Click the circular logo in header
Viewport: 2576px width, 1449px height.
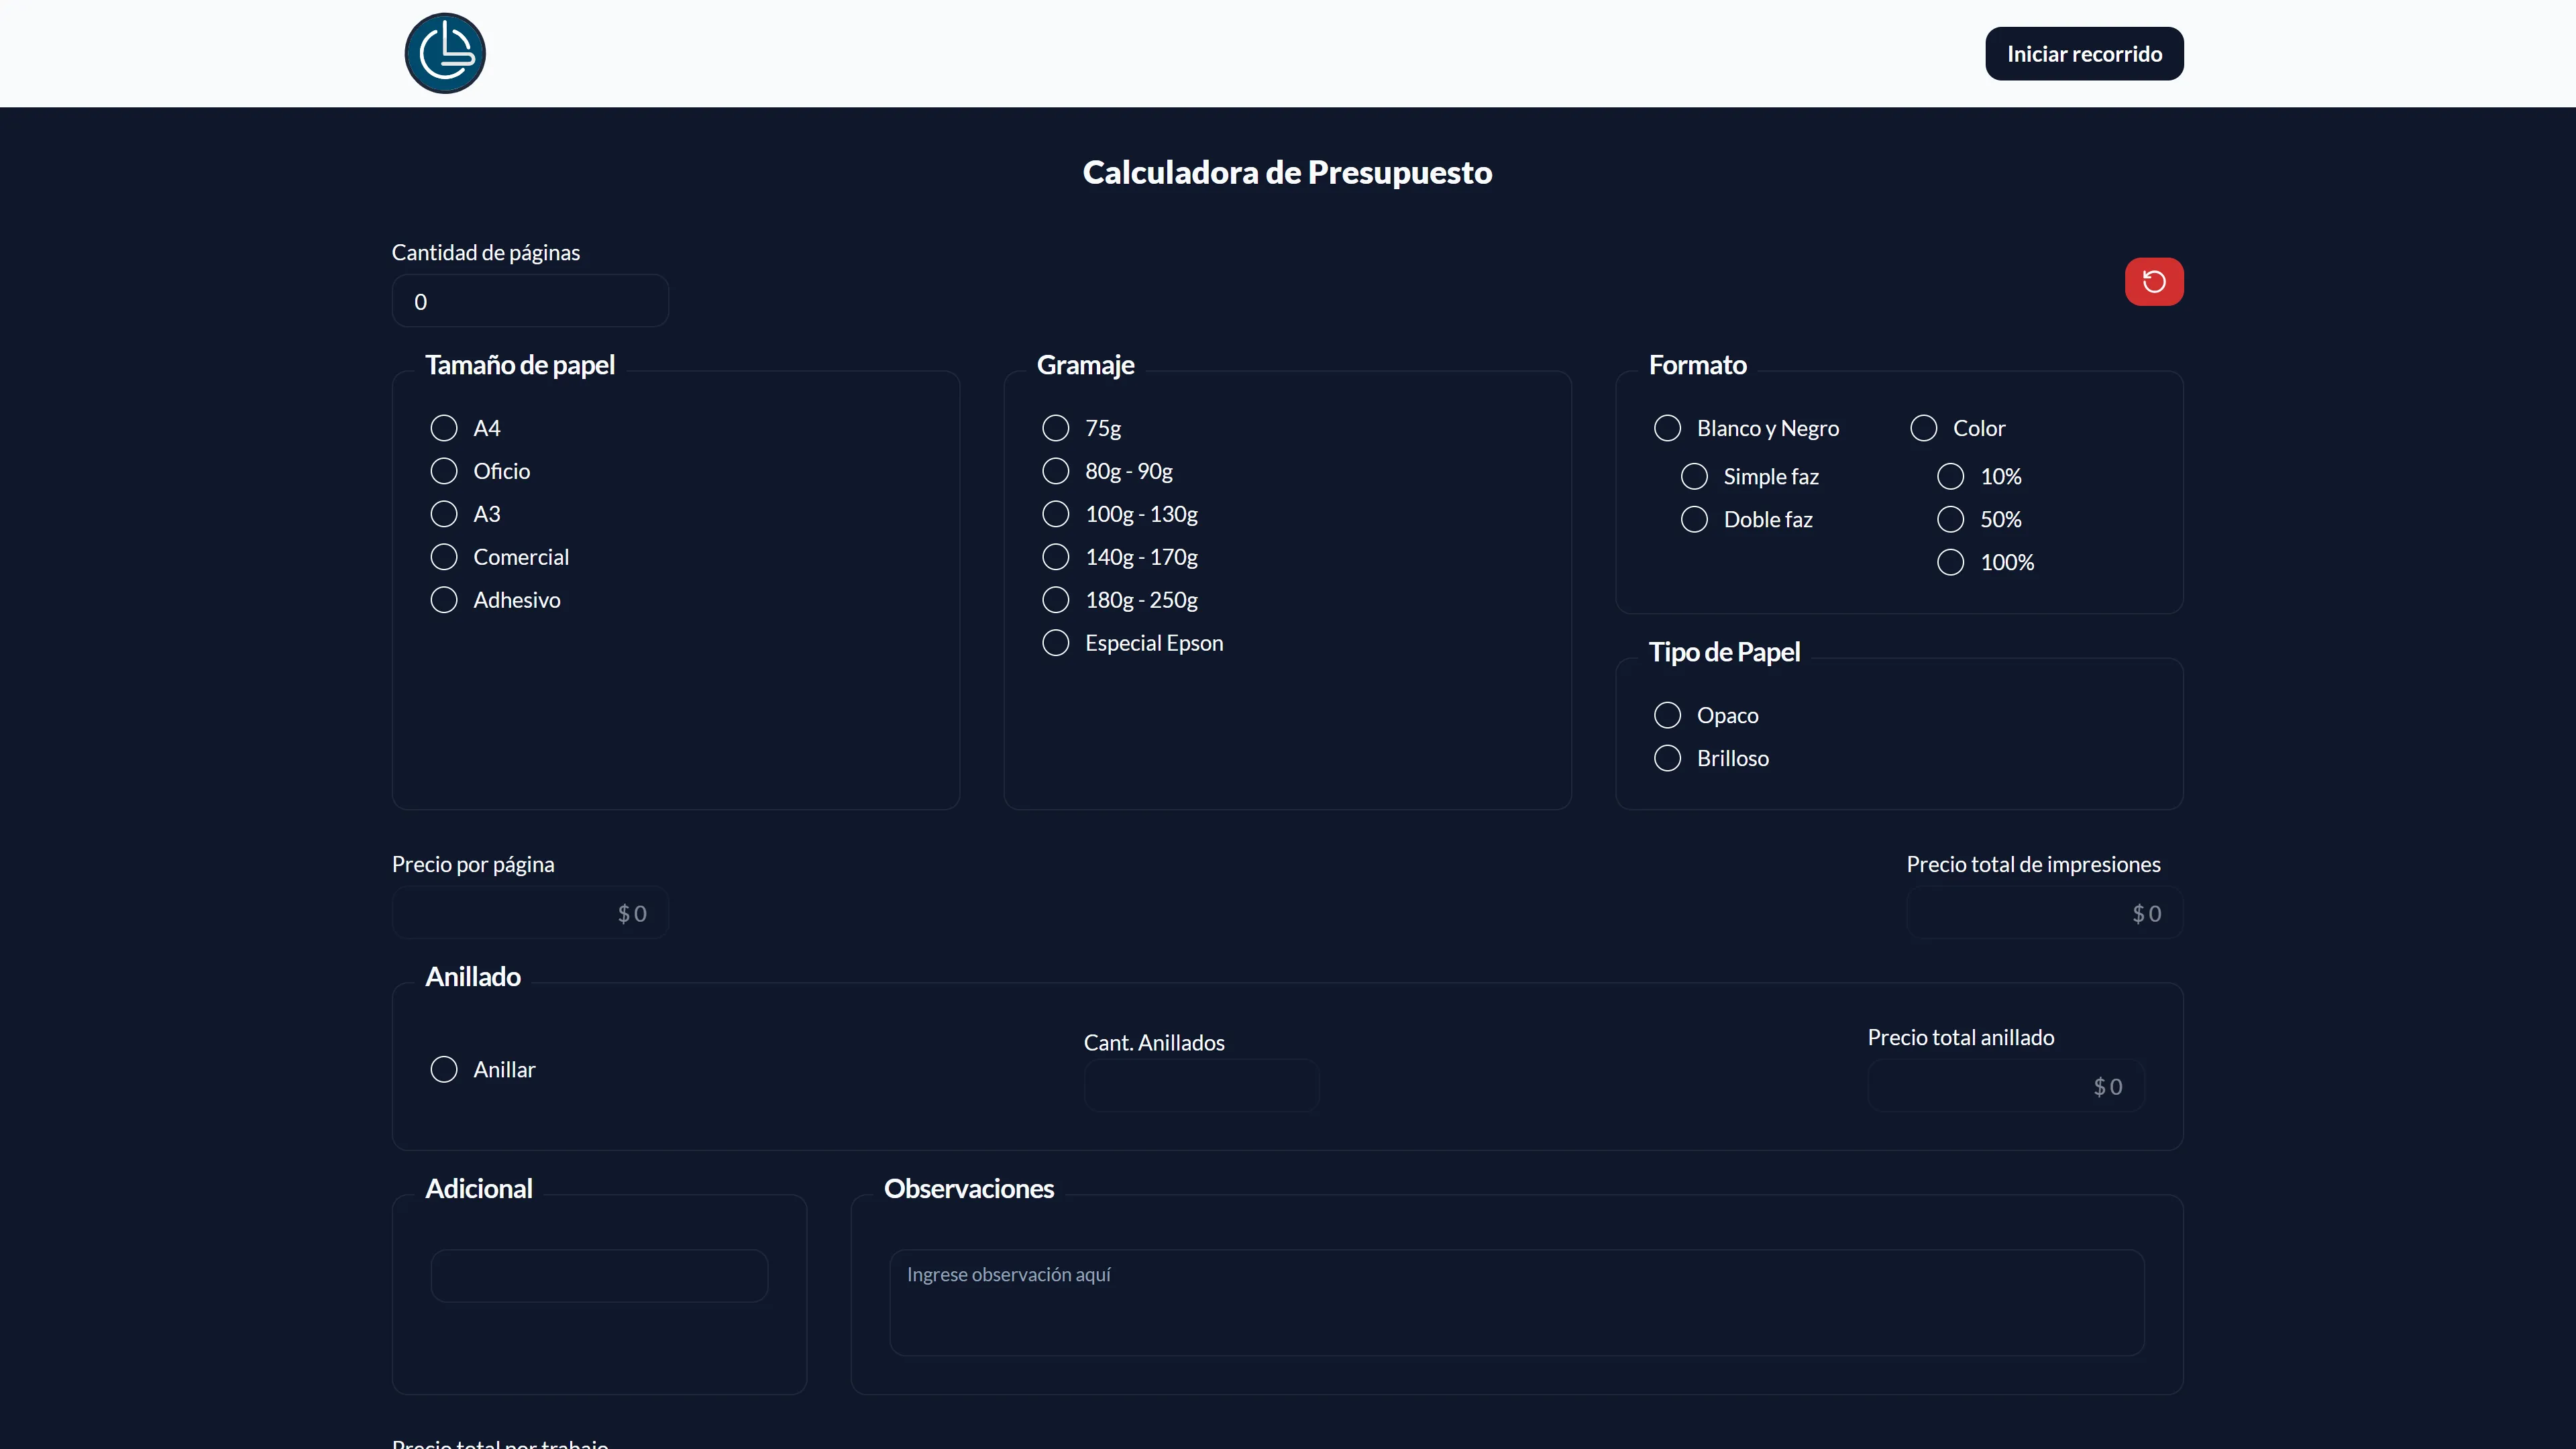pos(445,53)
